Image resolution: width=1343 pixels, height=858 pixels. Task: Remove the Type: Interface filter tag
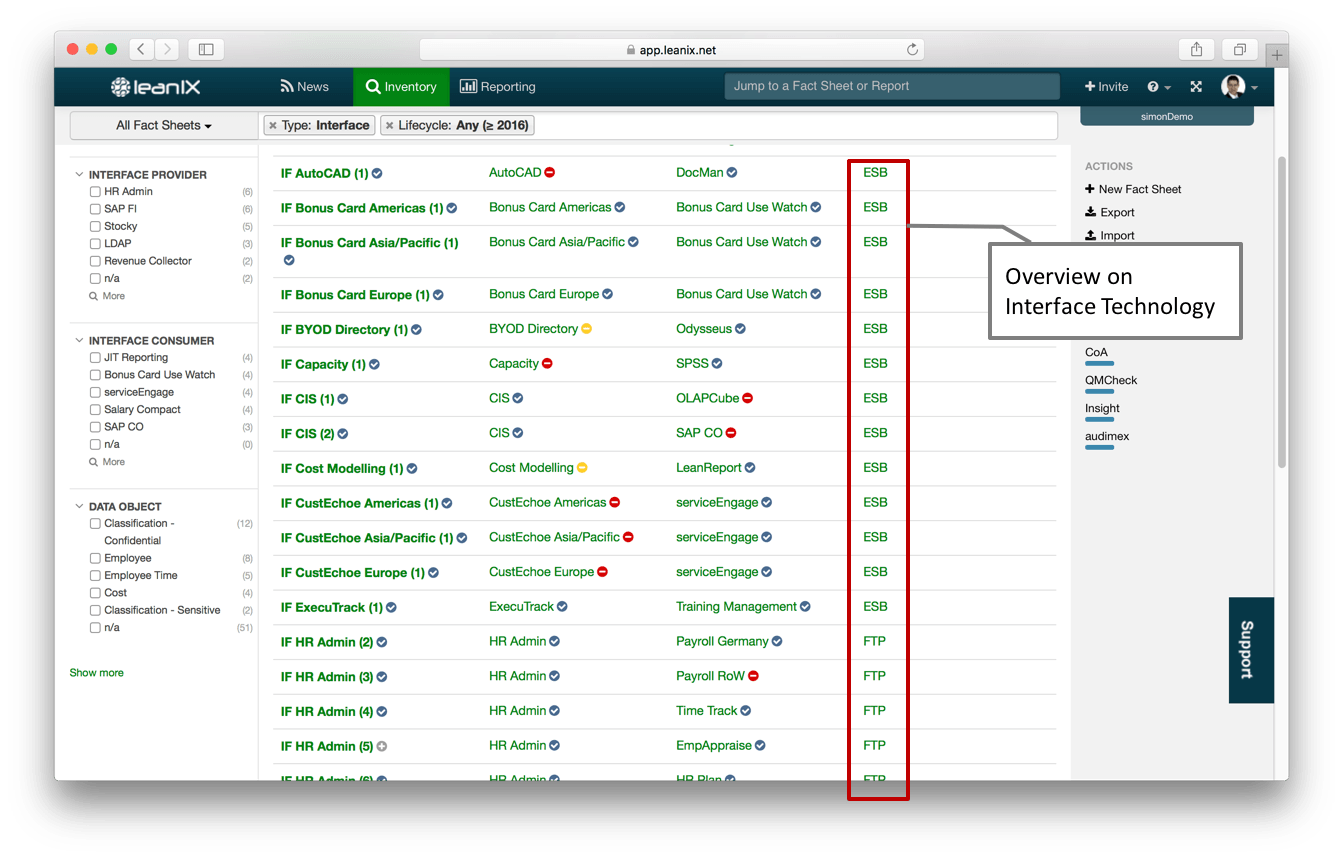(273, 126)
